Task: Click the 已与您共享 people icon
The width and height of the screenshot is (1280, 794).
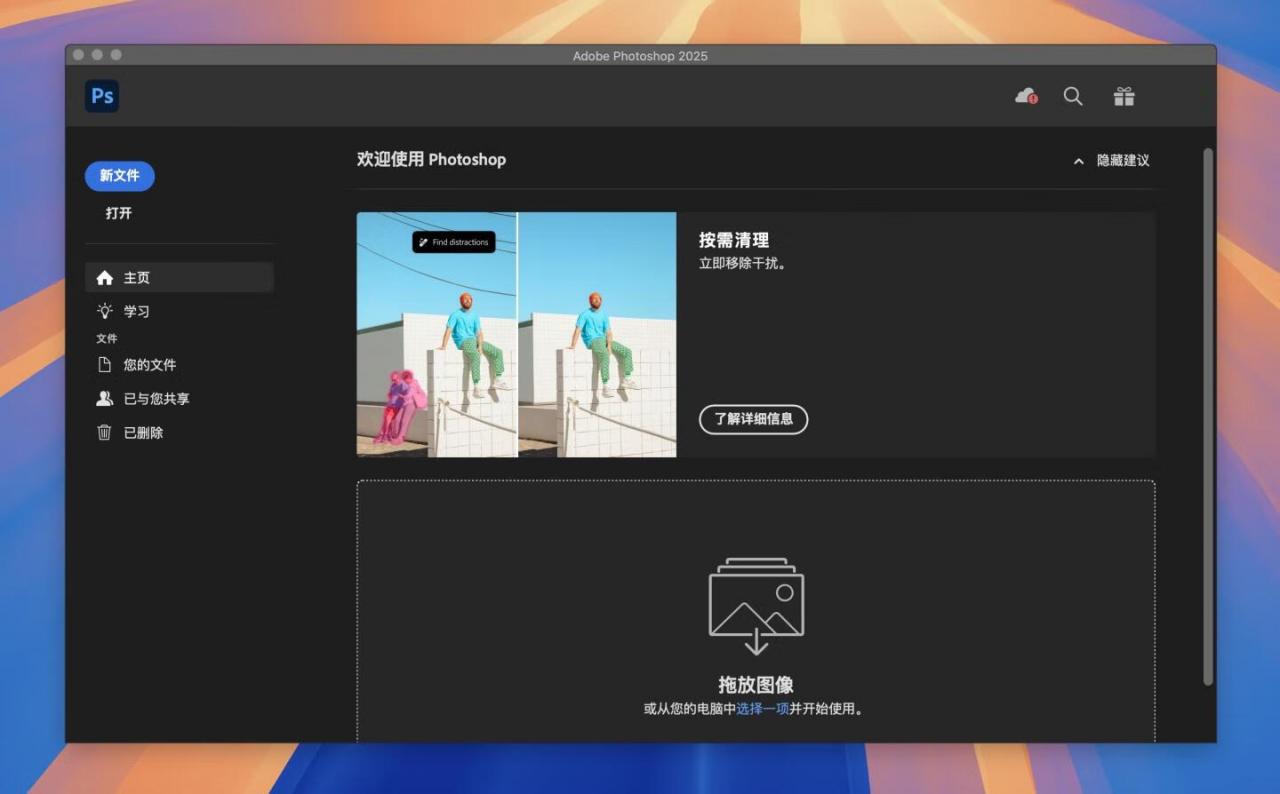Action: coord(106,398)
